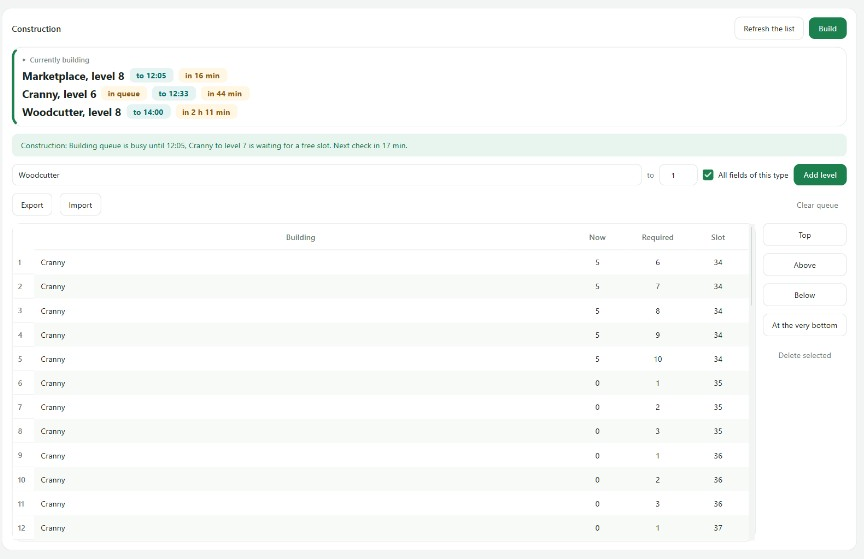Click the Construction heading
Image resolution: width=864 pixels, height=559 pixels.
(x=36, y=29)
